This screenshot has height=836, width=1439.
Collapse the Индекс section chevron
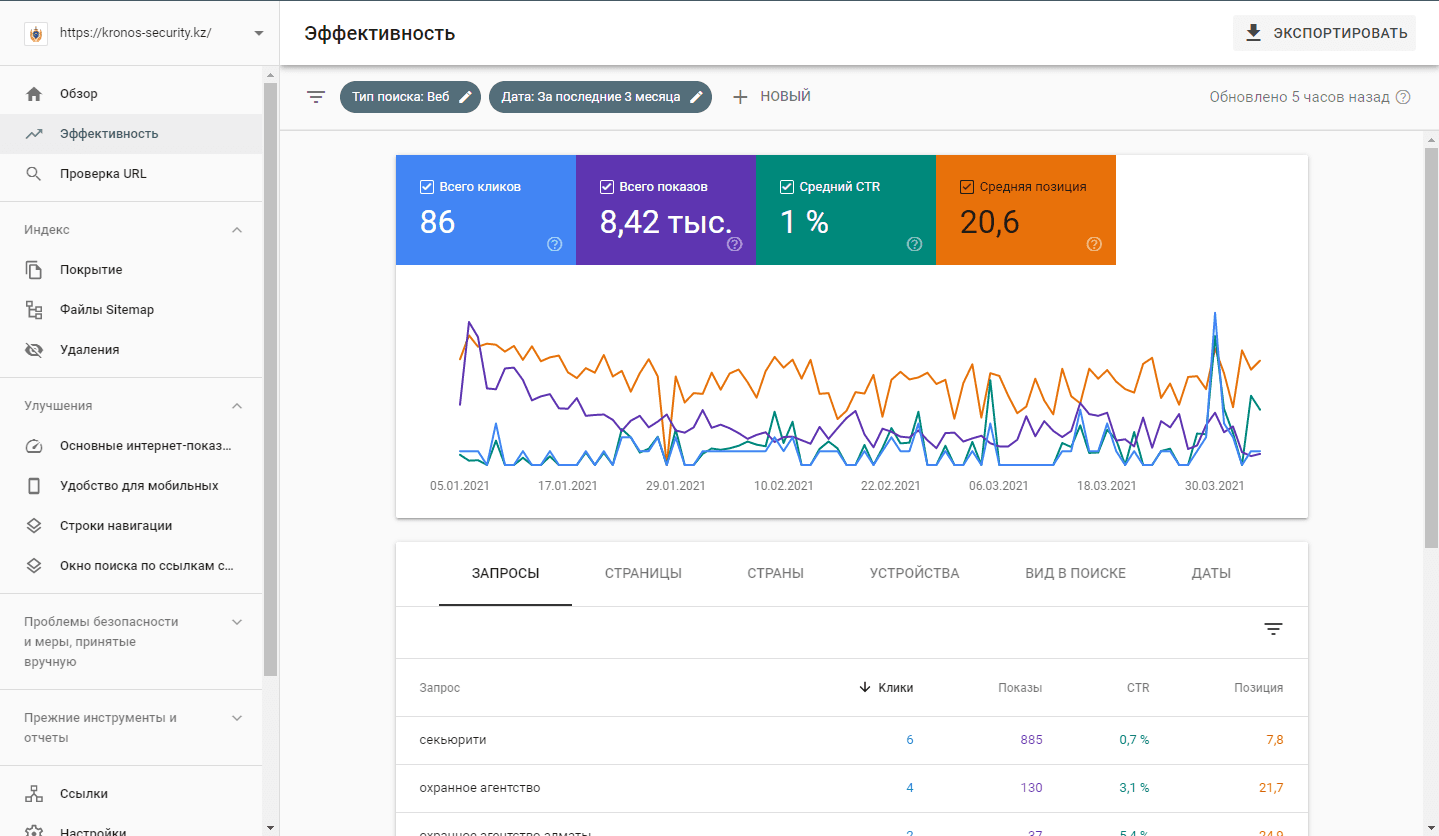(x=237, y=230)
